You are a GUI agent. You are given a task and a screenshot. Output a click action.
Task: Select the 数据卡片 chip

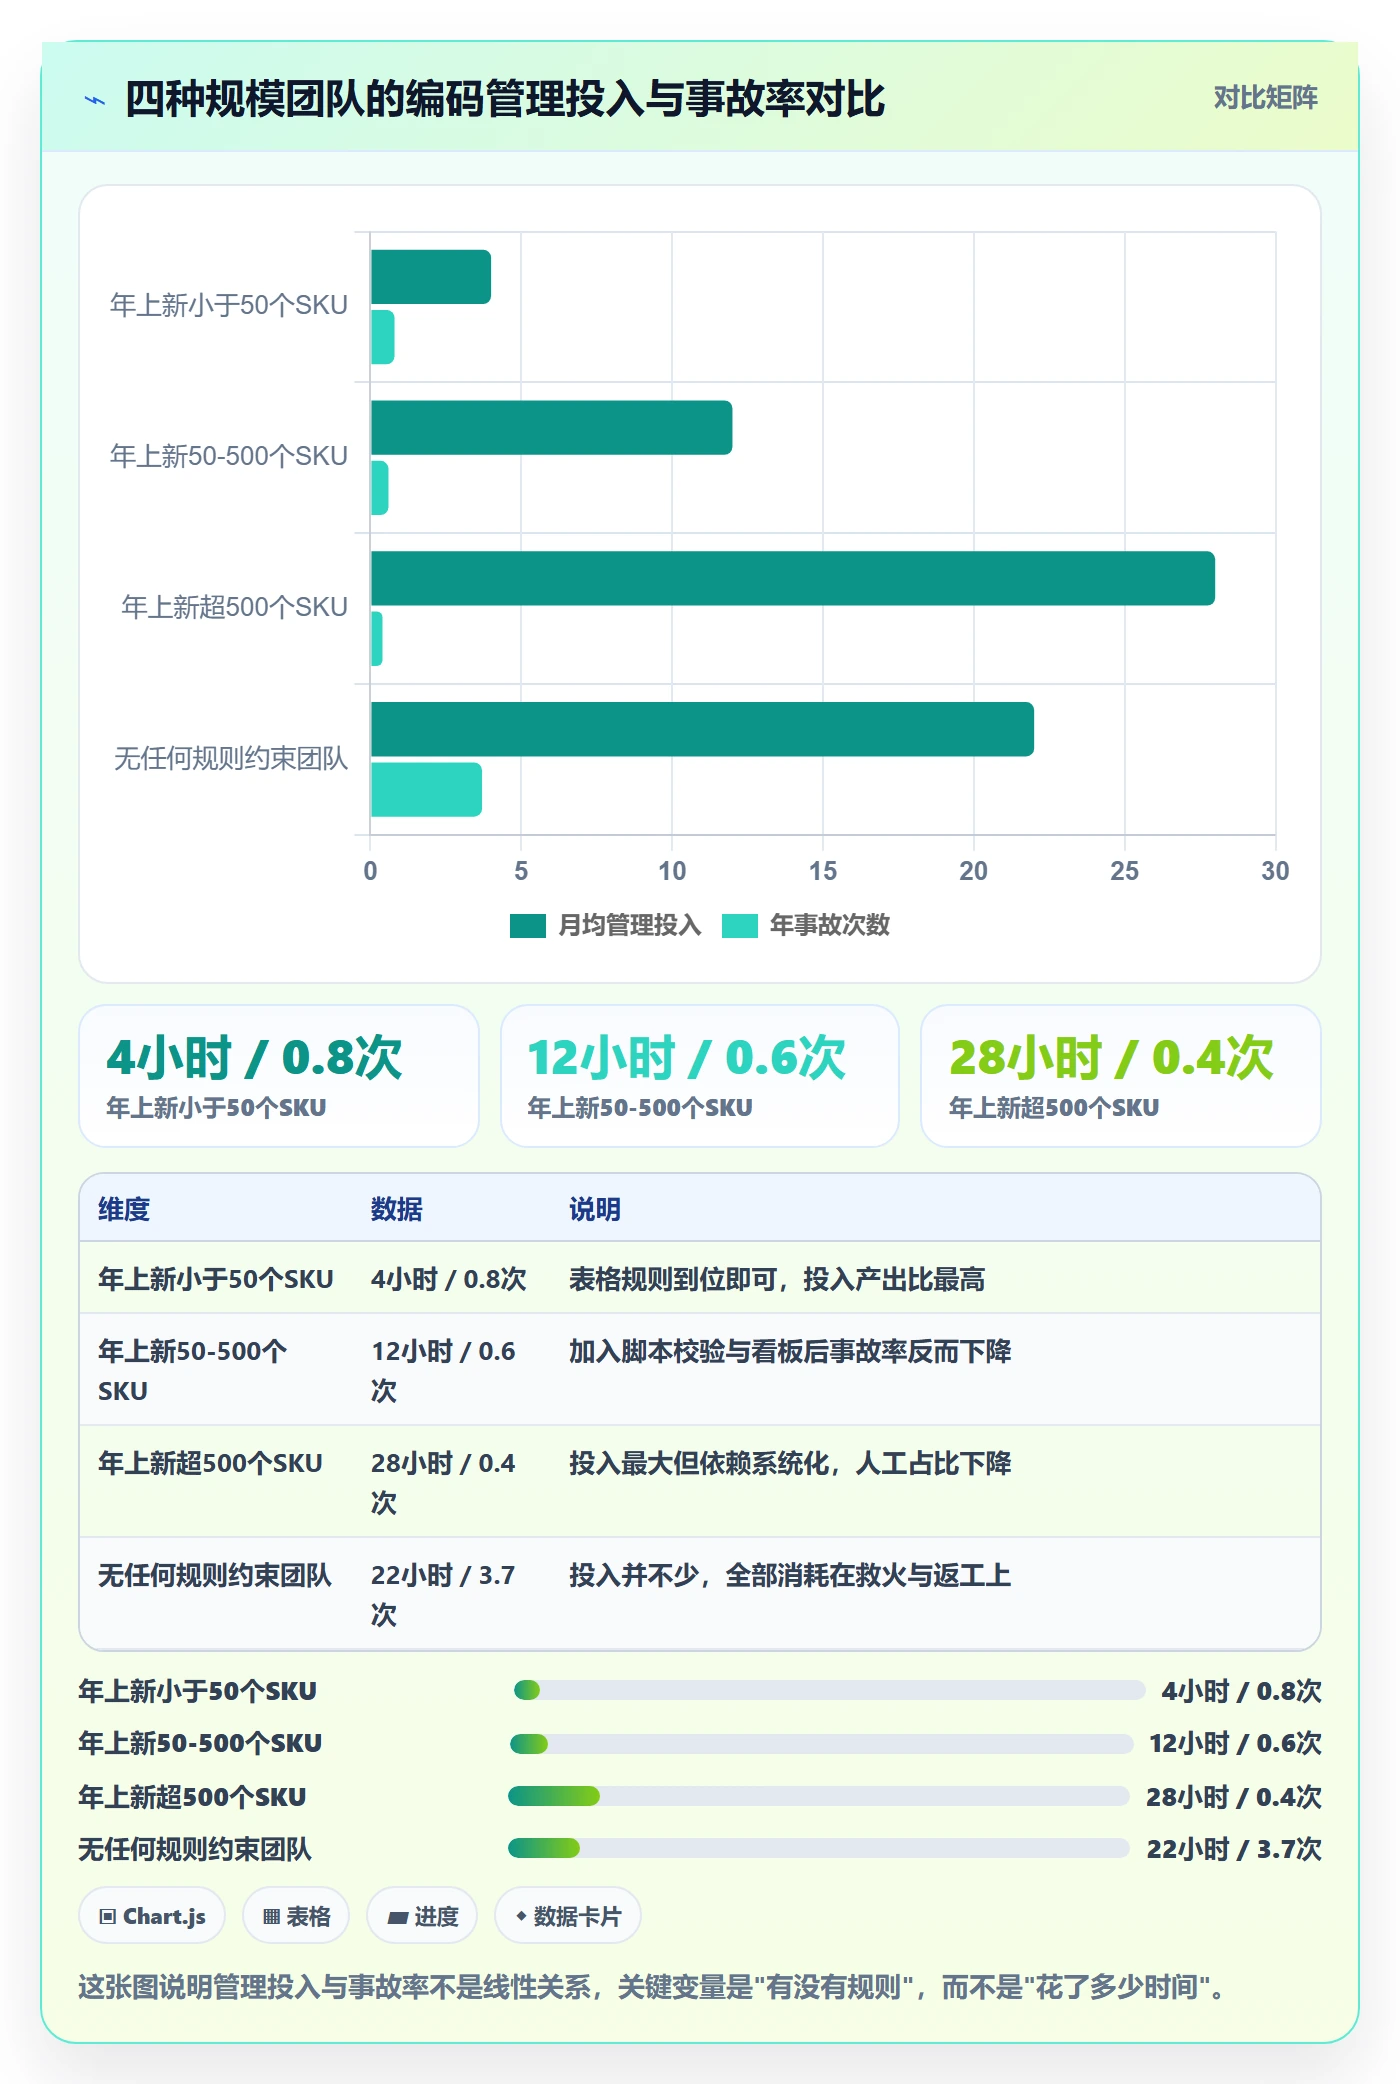pos(568,1916)
